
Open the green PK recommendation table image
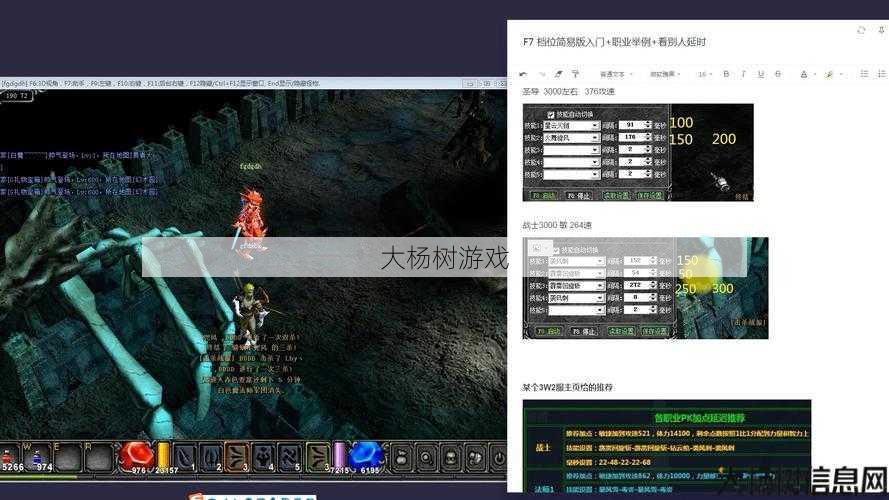pyautogui.click(x=667, y=446)
